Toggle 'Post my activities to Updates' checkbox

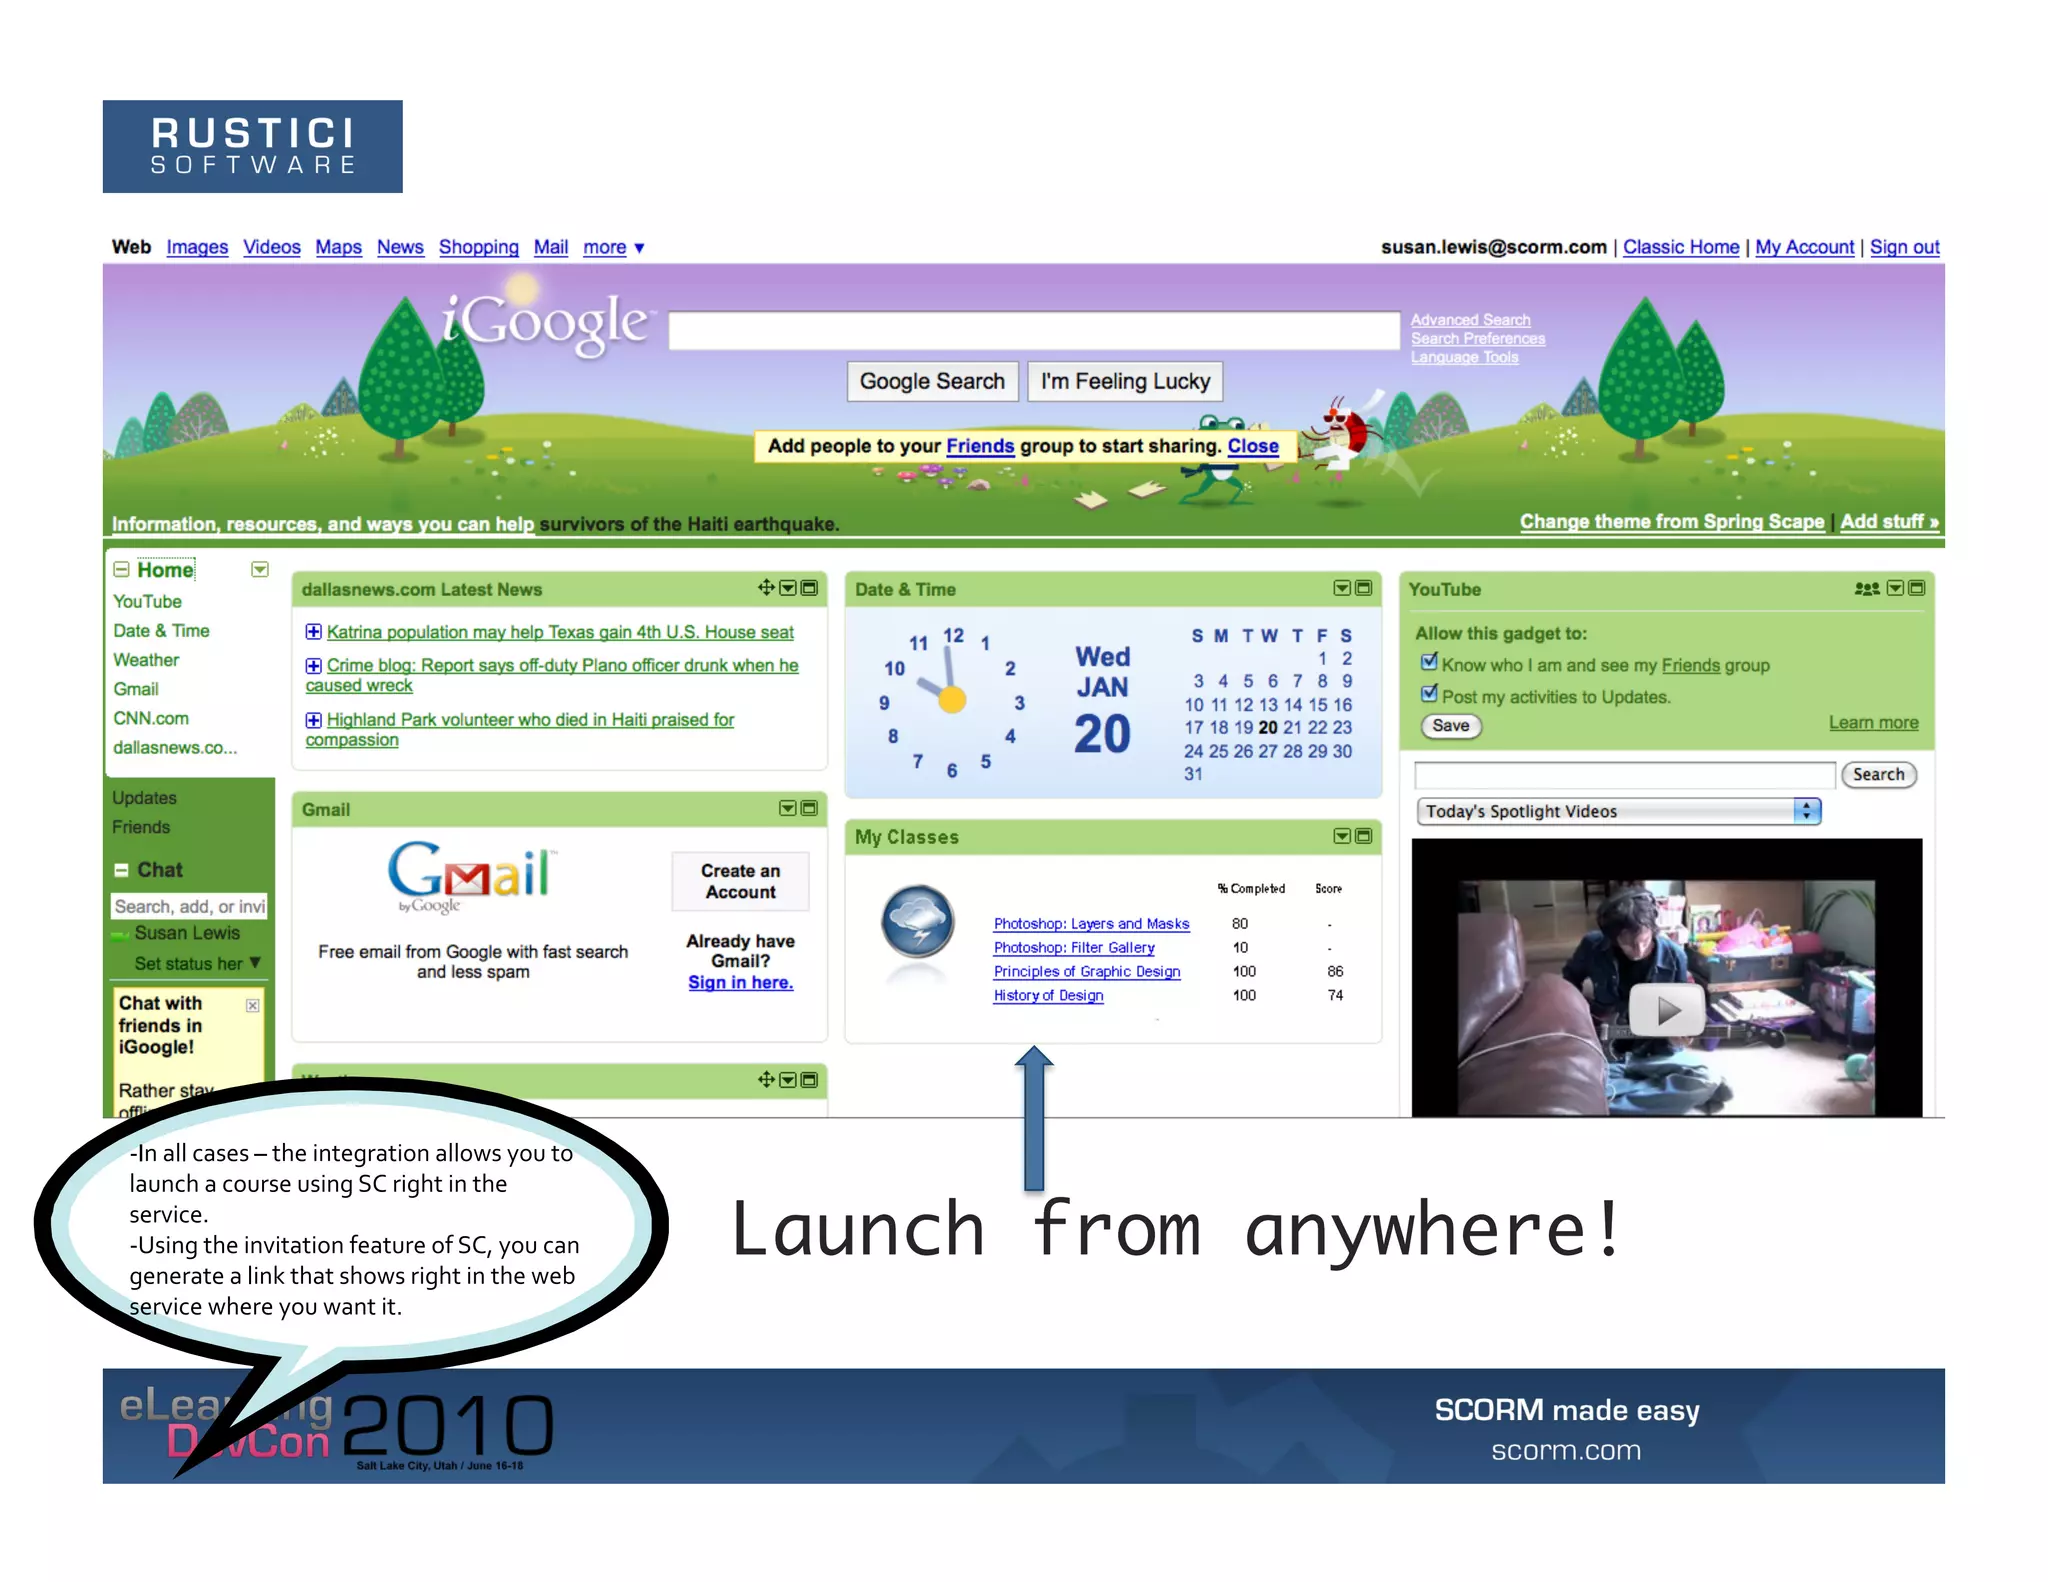[1429, 694]
